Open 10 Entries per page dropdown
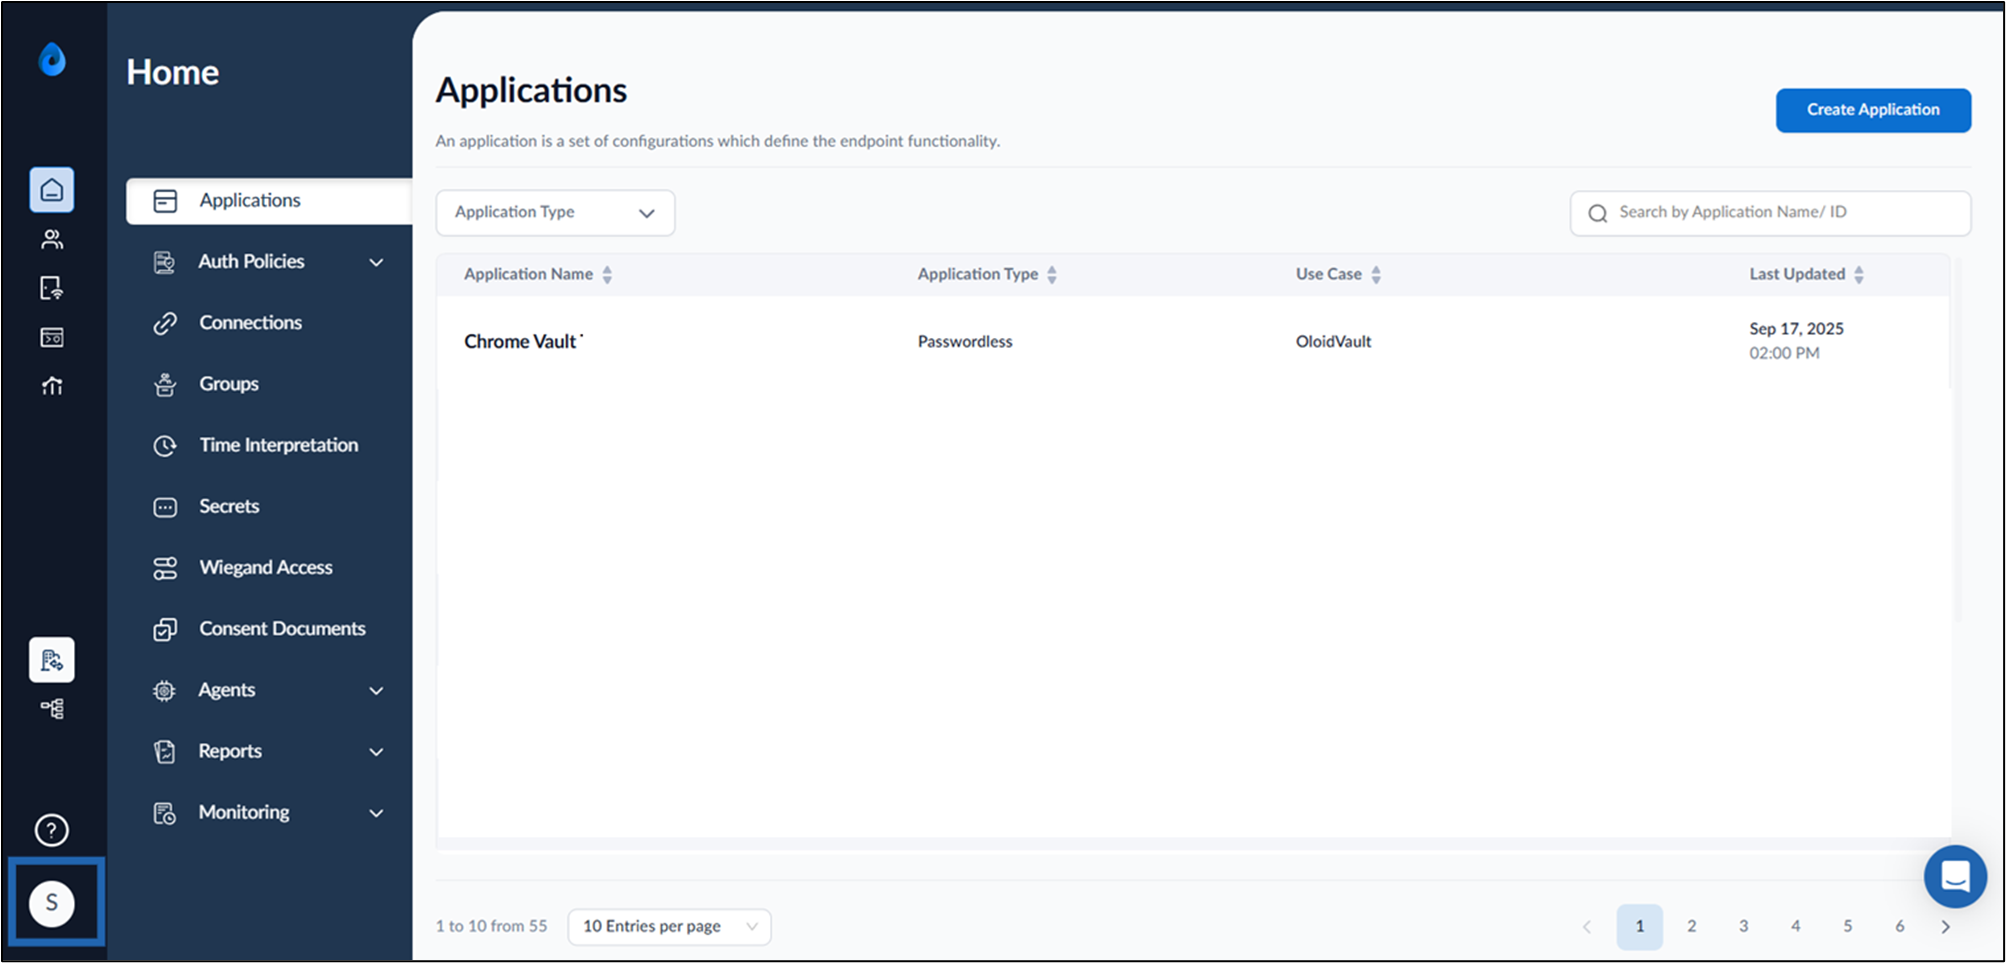2006x963 pixels. [x=669, y=927]
